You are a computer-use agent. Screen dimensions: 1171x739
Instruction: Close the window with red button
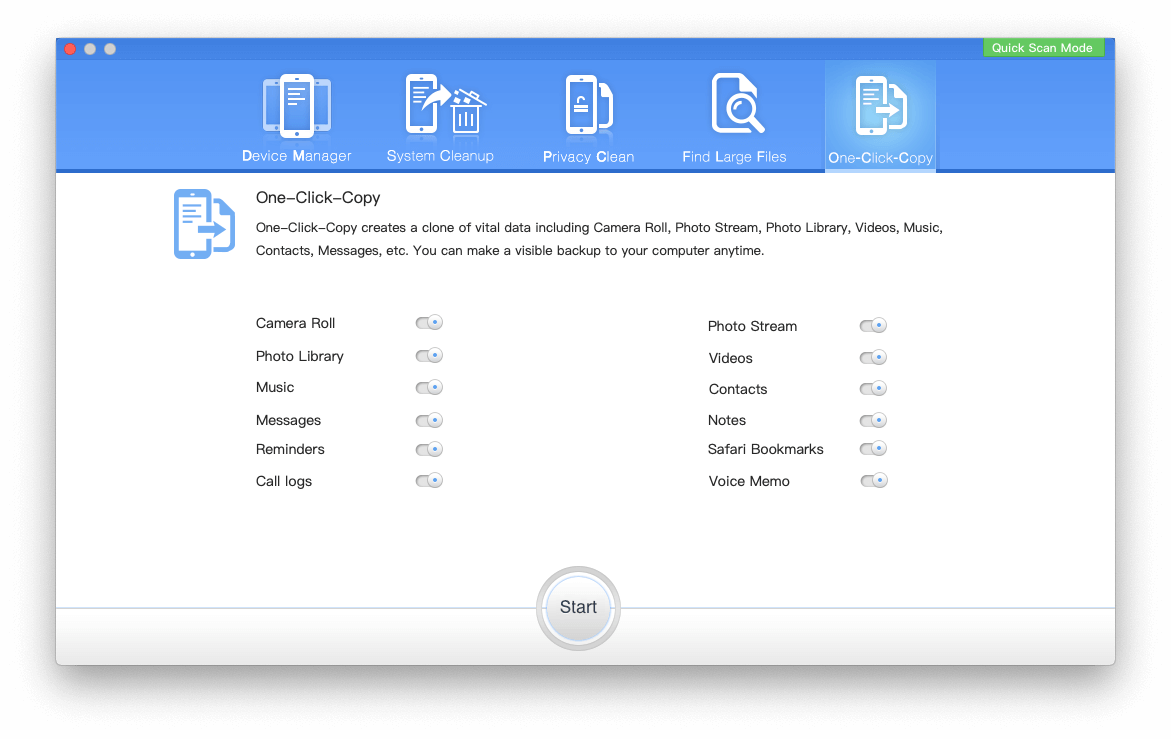coord(70,49)
